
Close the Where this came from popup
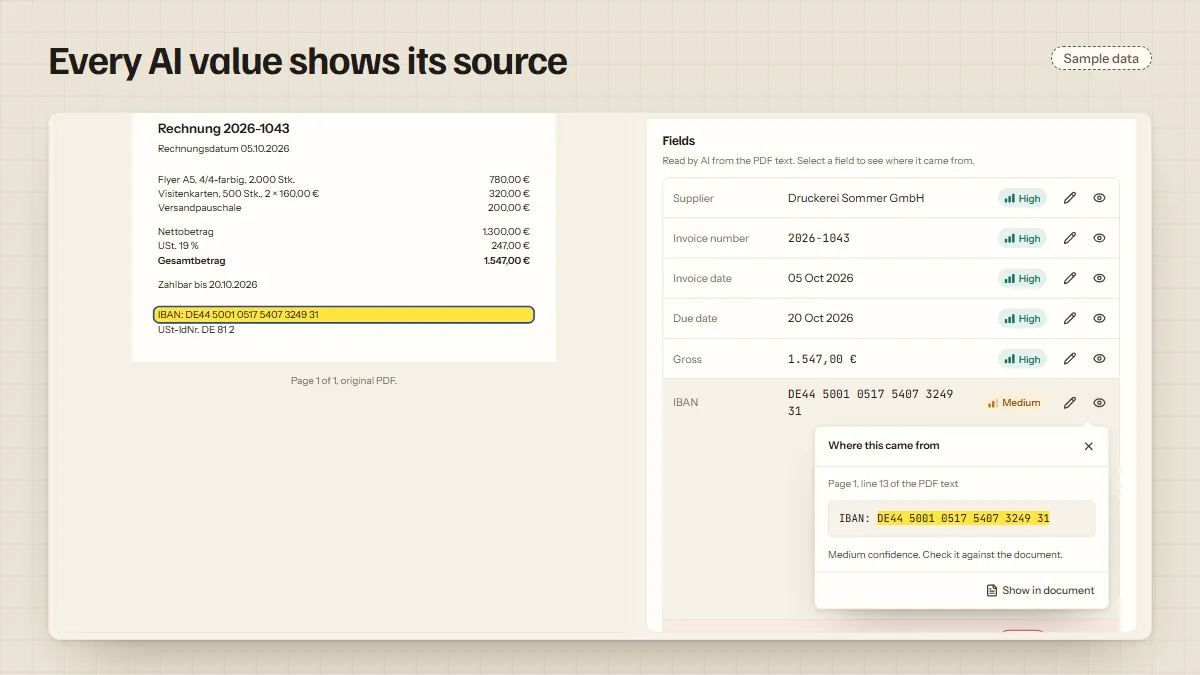pyautogui.click(x=1089, y=446)
